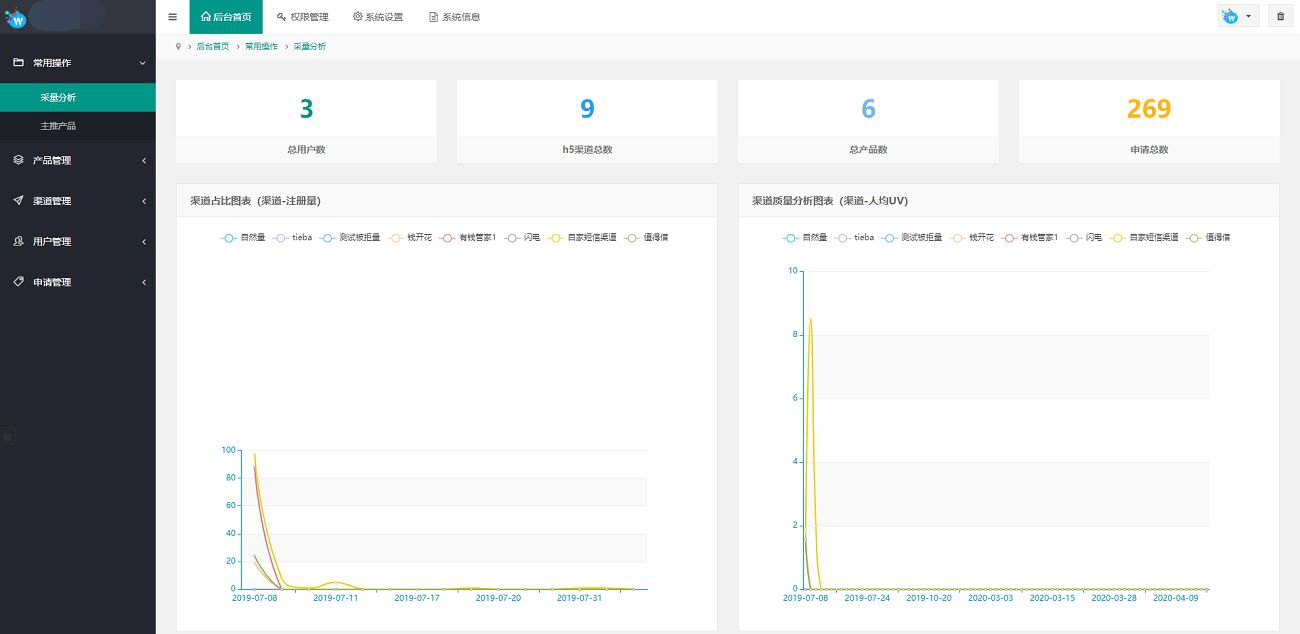Click the 2019-10-20 label on UV chart axis

pyautogui.click(x=928, y=598)
